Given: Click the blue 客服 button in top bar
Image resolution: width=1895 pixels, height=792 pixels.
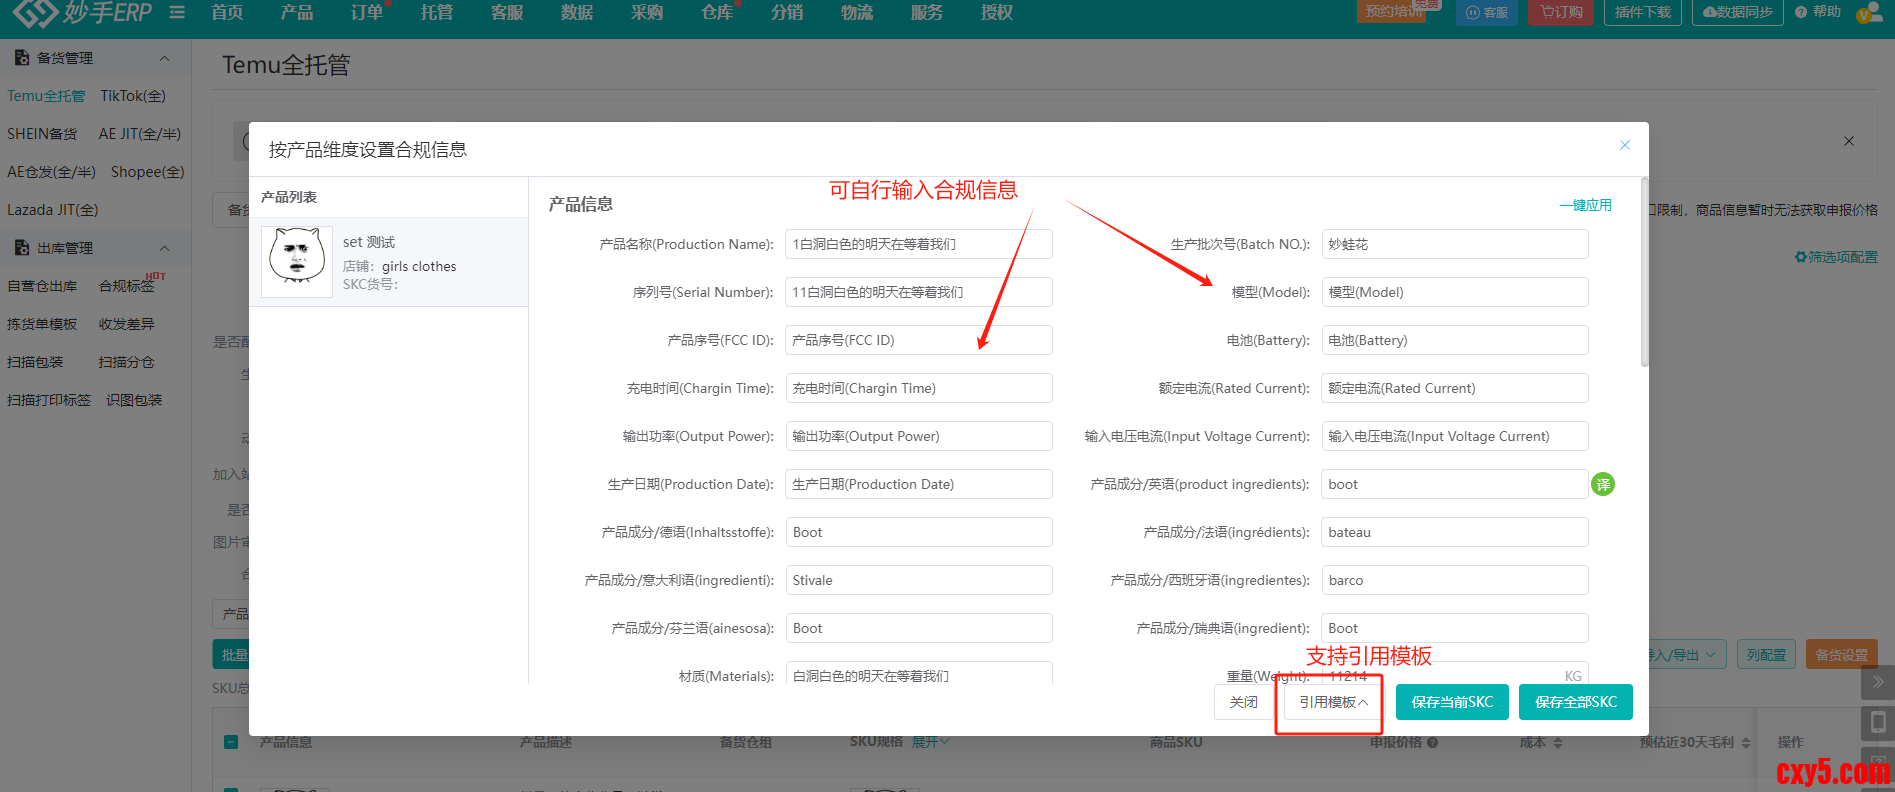Looking at the screenshot, I should tap(1487, 12).
